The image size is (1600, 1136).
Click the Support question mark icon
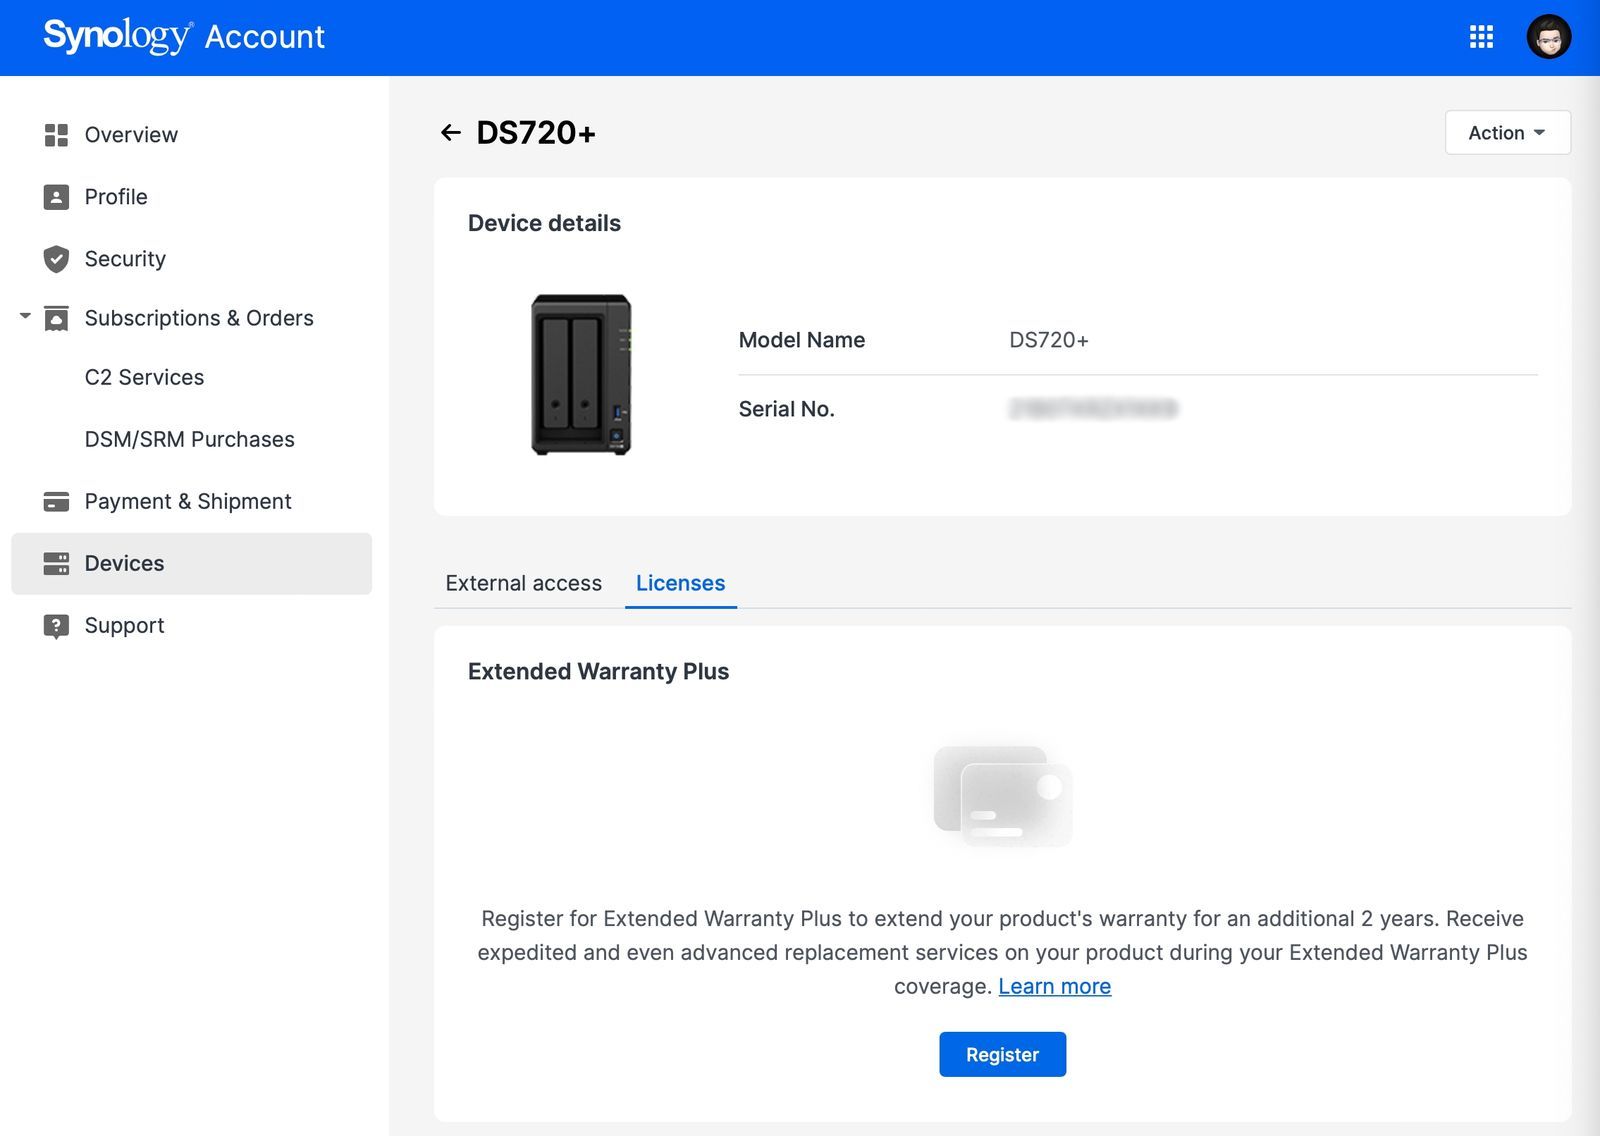[x=56, y=626]
